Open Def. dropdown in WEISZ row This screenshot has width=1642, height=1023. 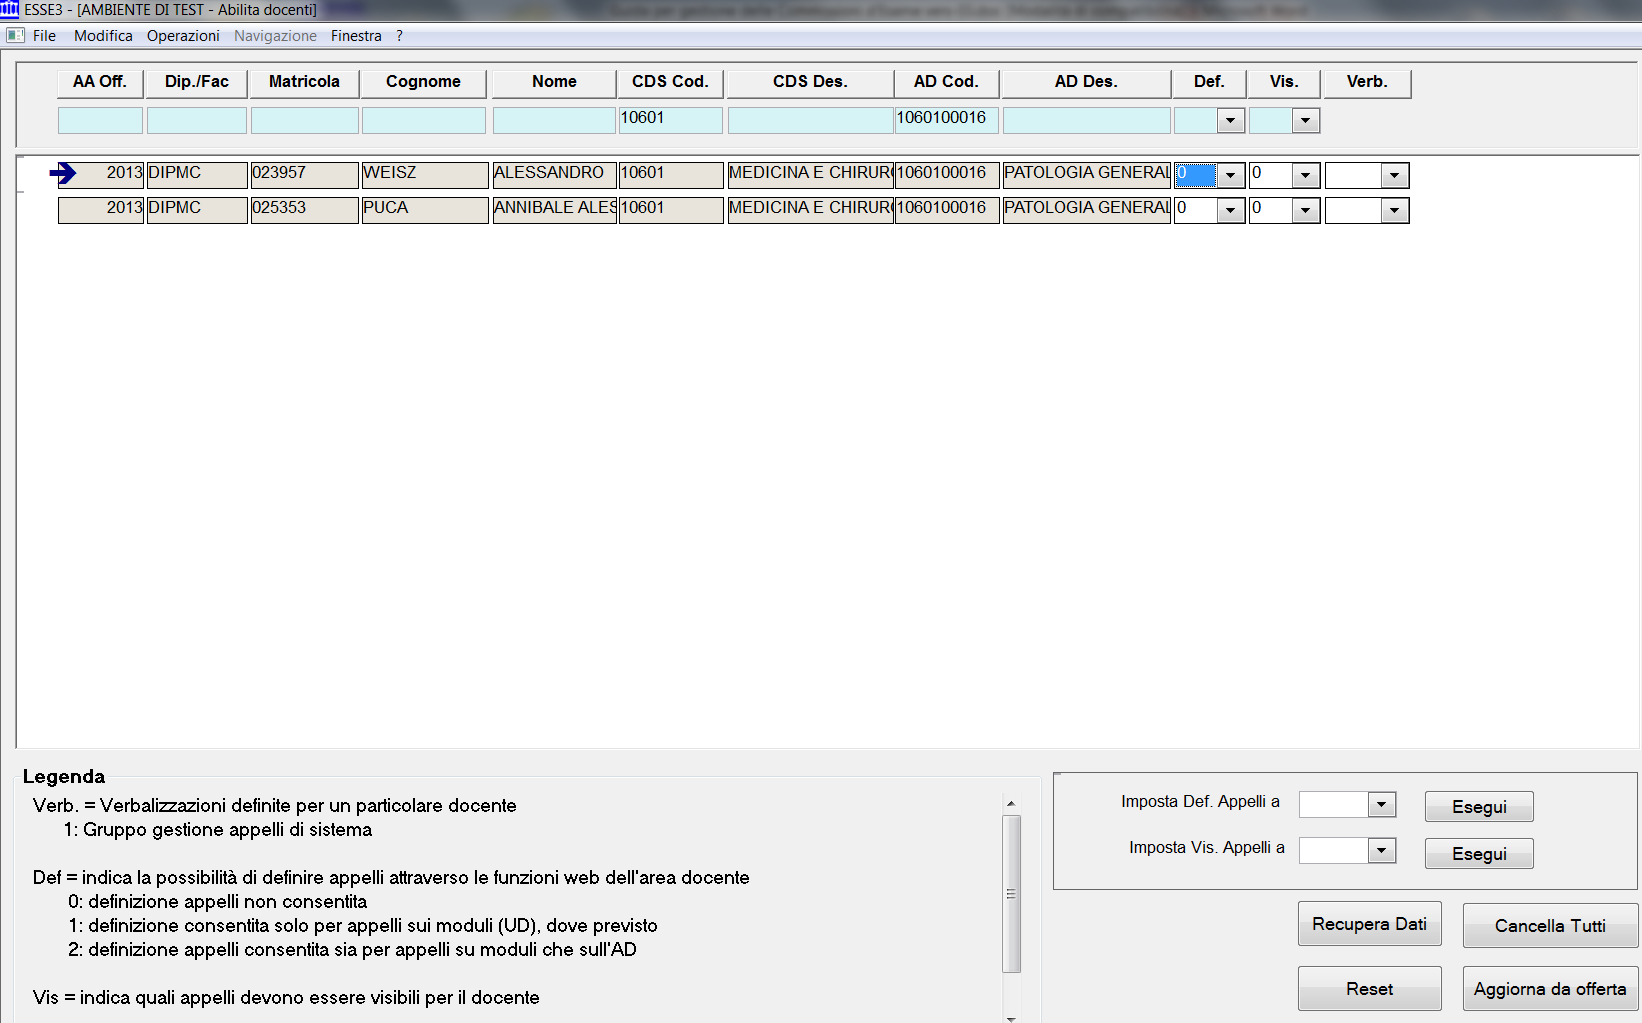1230,175
